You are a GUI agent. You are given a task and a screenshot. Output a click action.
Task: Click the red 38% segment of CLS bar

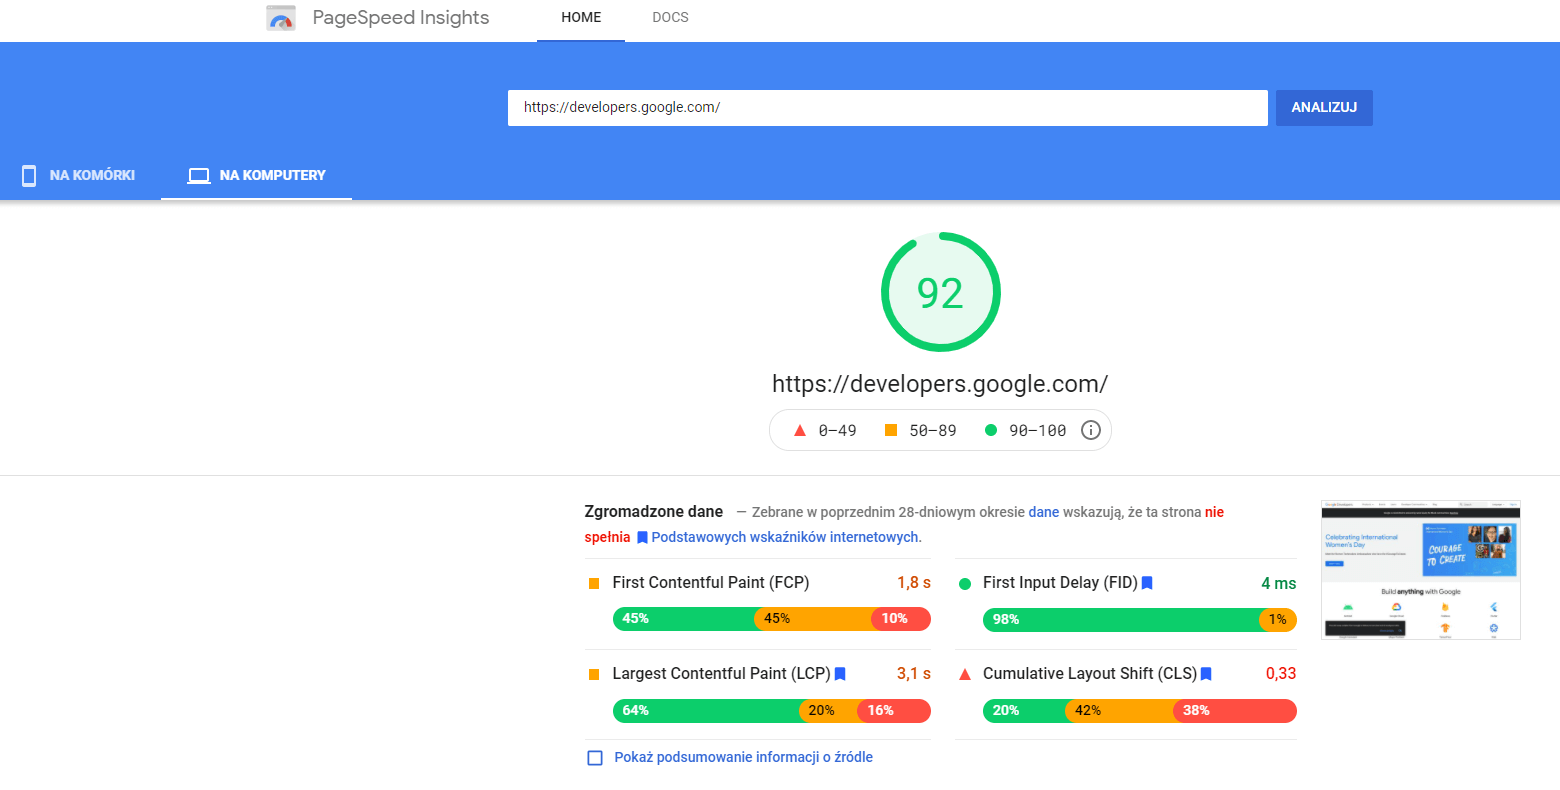(x=1235, y=711)
